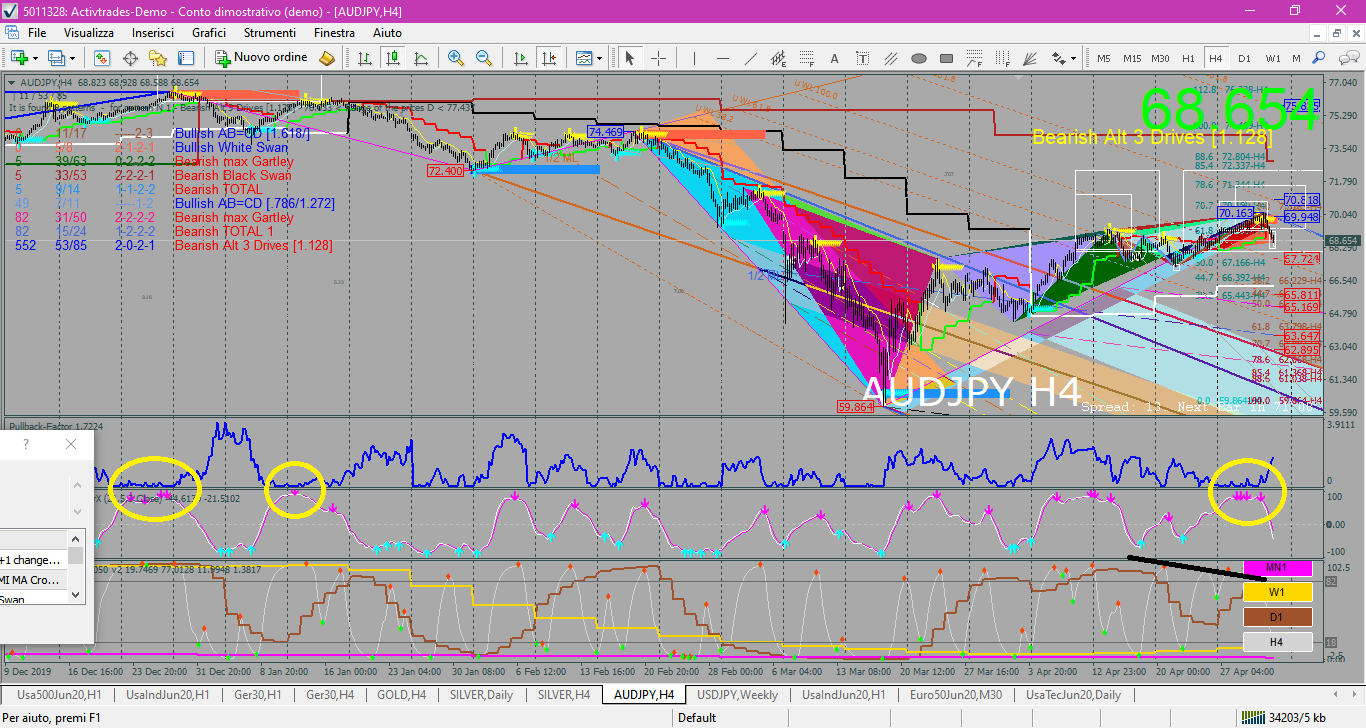Open the Strumenti menu

(x=270, y=33)
